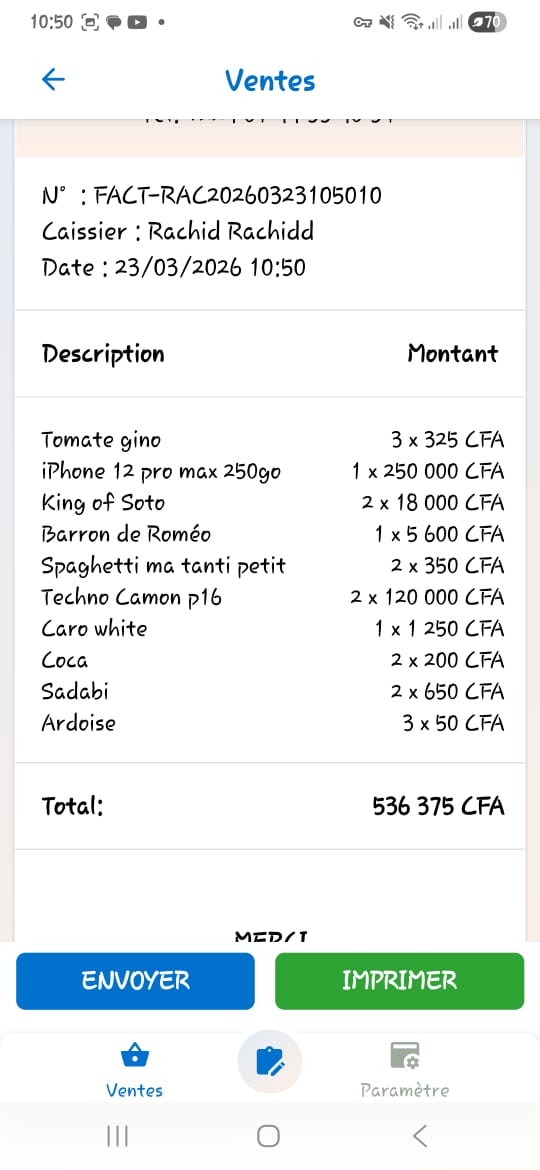Tap the Android recent apps icon
The width and height of the screenshot is (540, 1170).
pos(117,1136)
